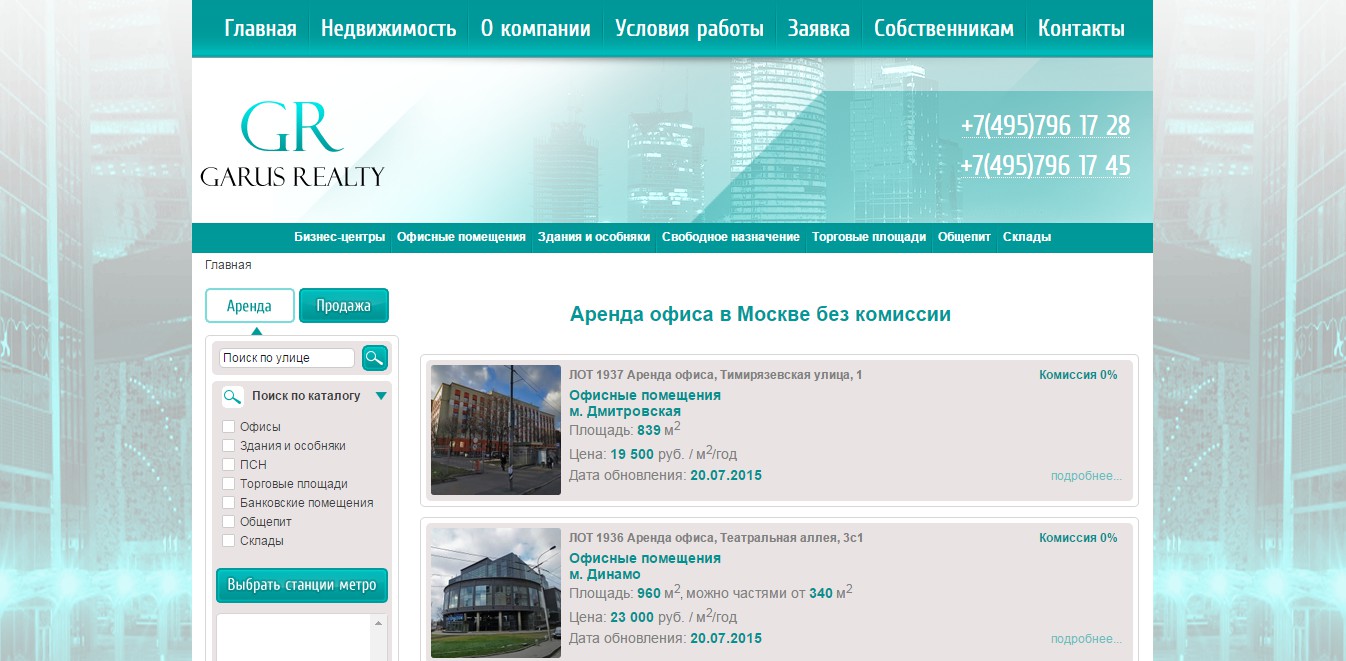
Task: Check the Банковские помещения checkbox
Action: pos(228,503)
